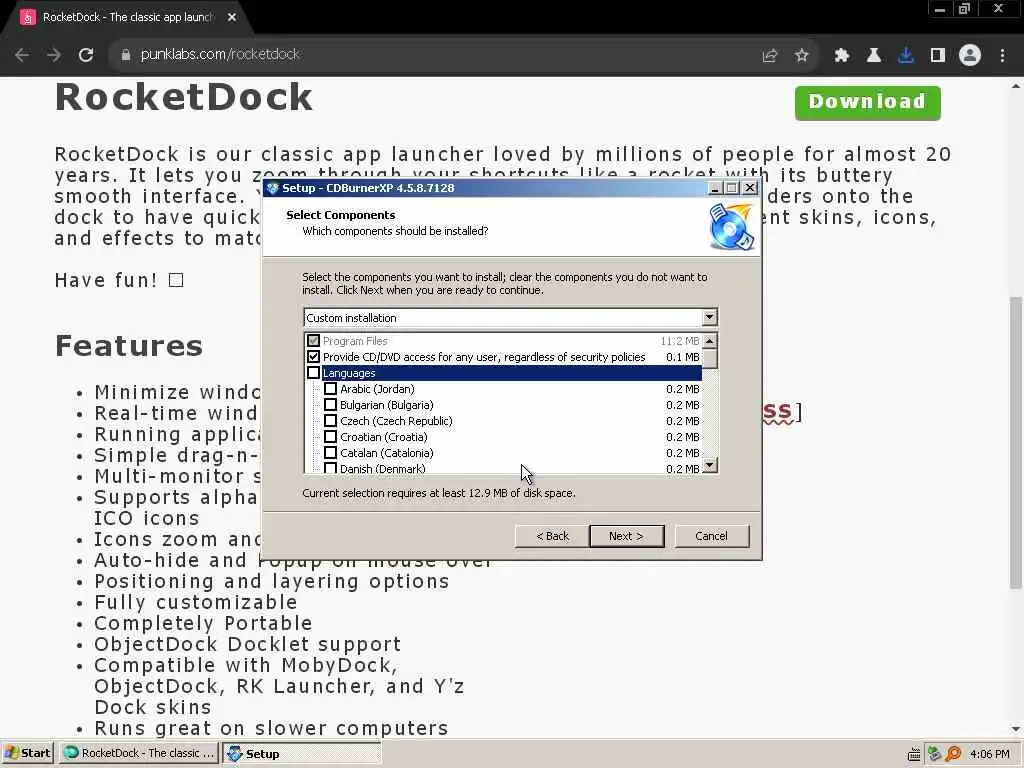Check Danish (Denmark) language
This screenshot has width=1024, height=768.
point(330,468)
